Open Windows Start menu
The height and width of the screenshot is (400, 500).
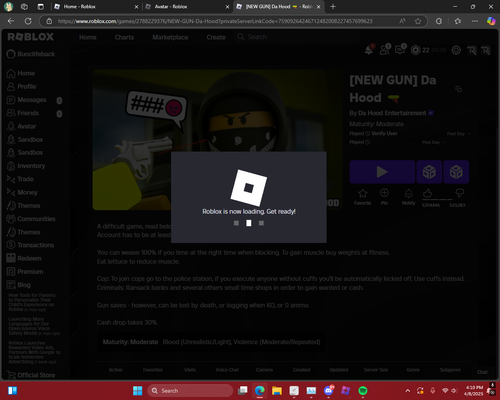(x=137, y=391)
